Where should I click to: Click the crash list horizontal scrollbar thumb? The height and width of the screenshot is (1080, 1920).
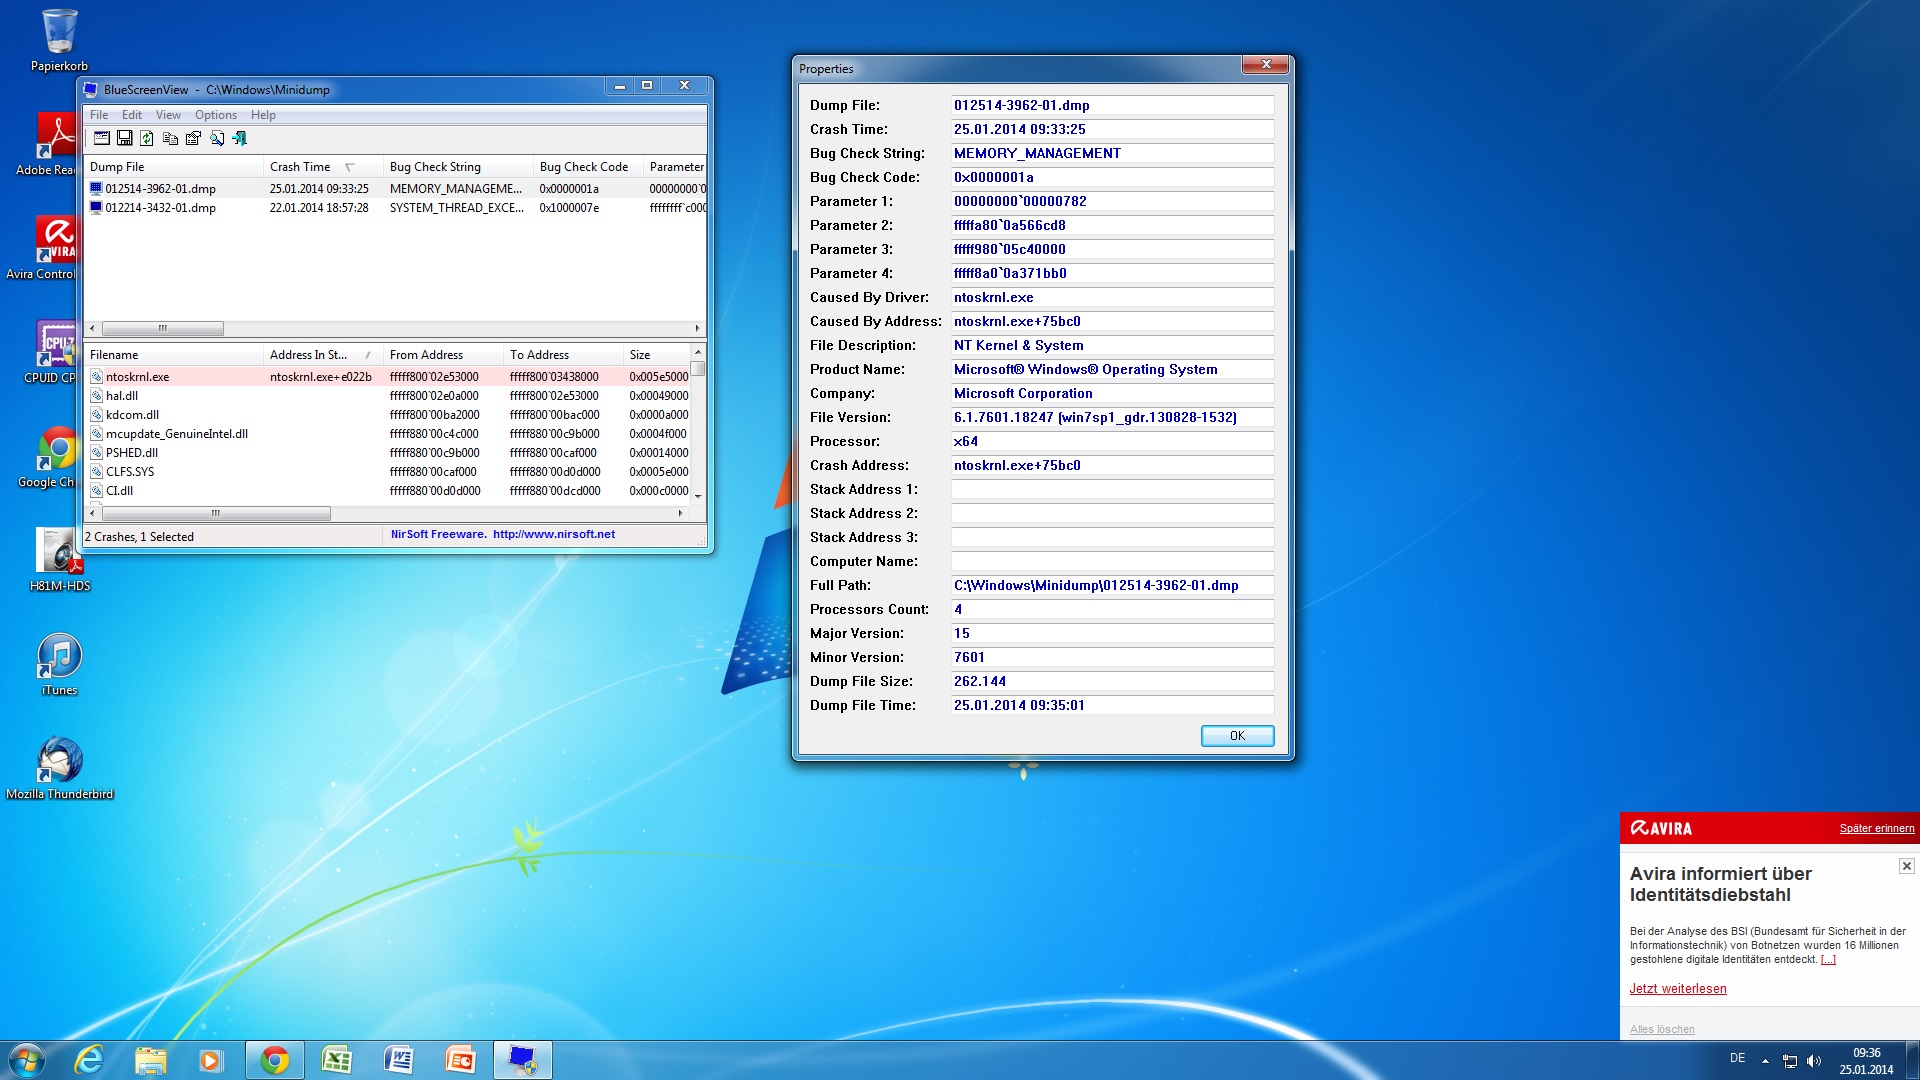(x=162, y=328)
